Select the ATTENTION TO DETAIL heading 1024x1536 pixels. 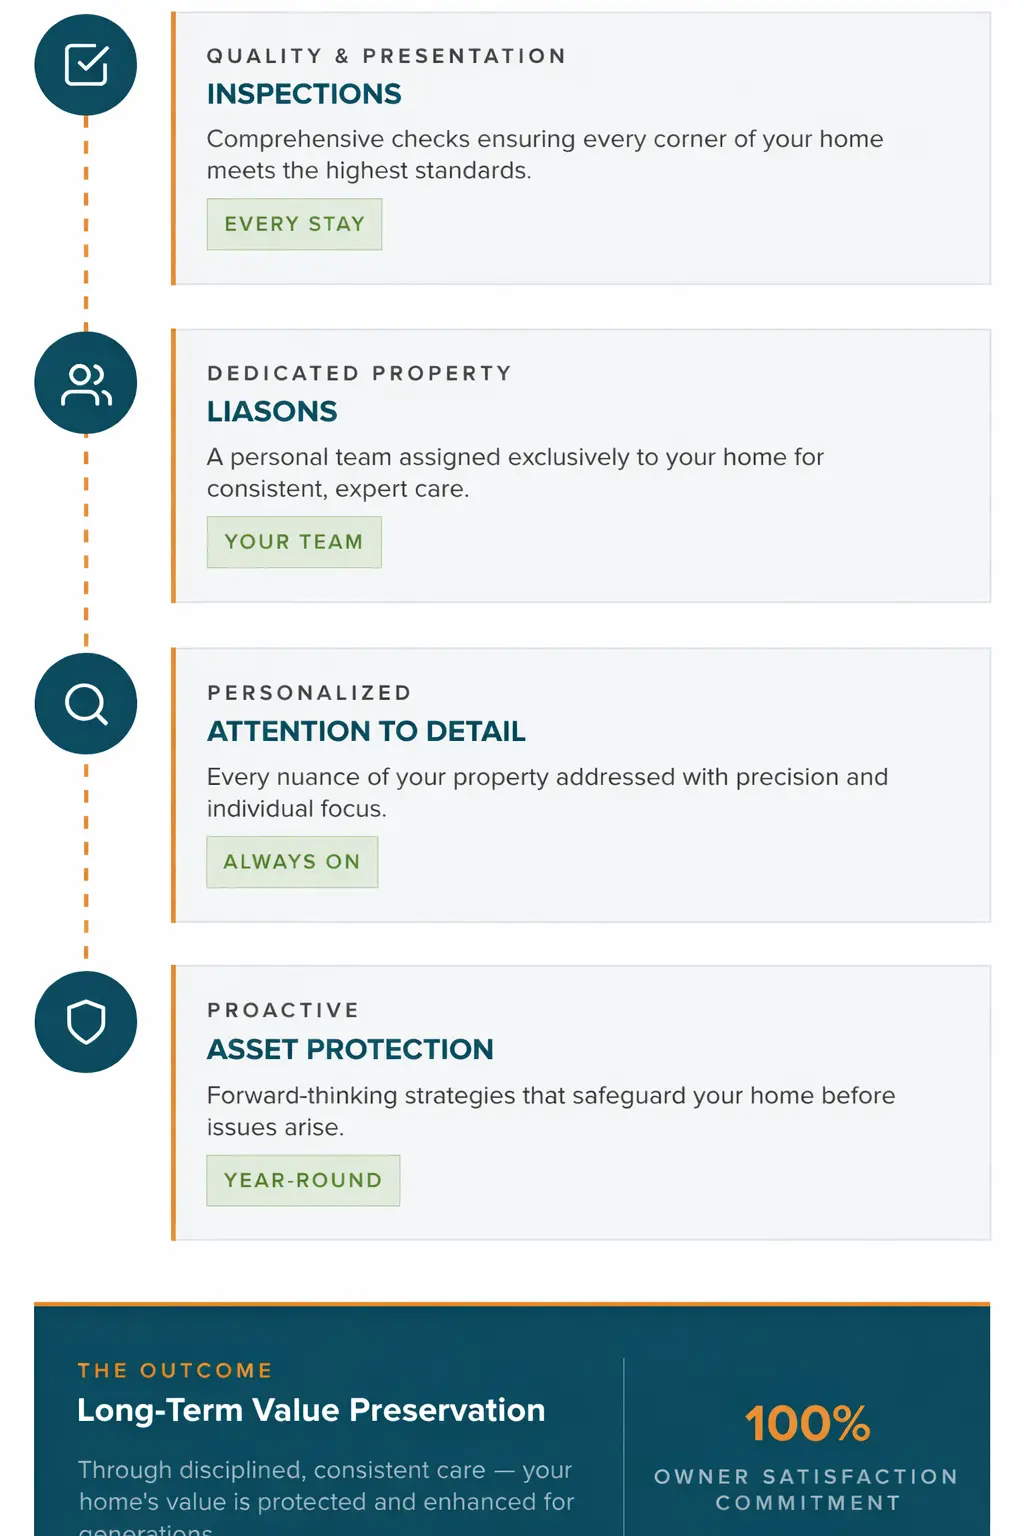click(366, 732)
